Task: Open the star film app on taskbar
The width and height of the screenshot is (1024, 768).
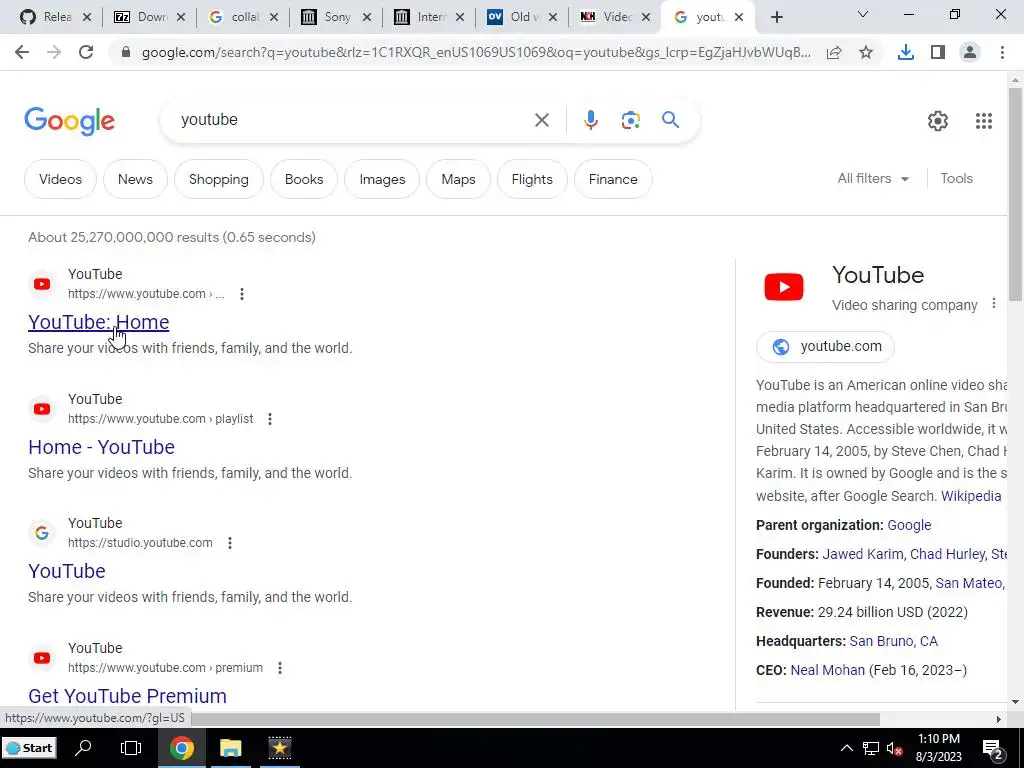Action: pyautogui.click(x=280, y=748)
